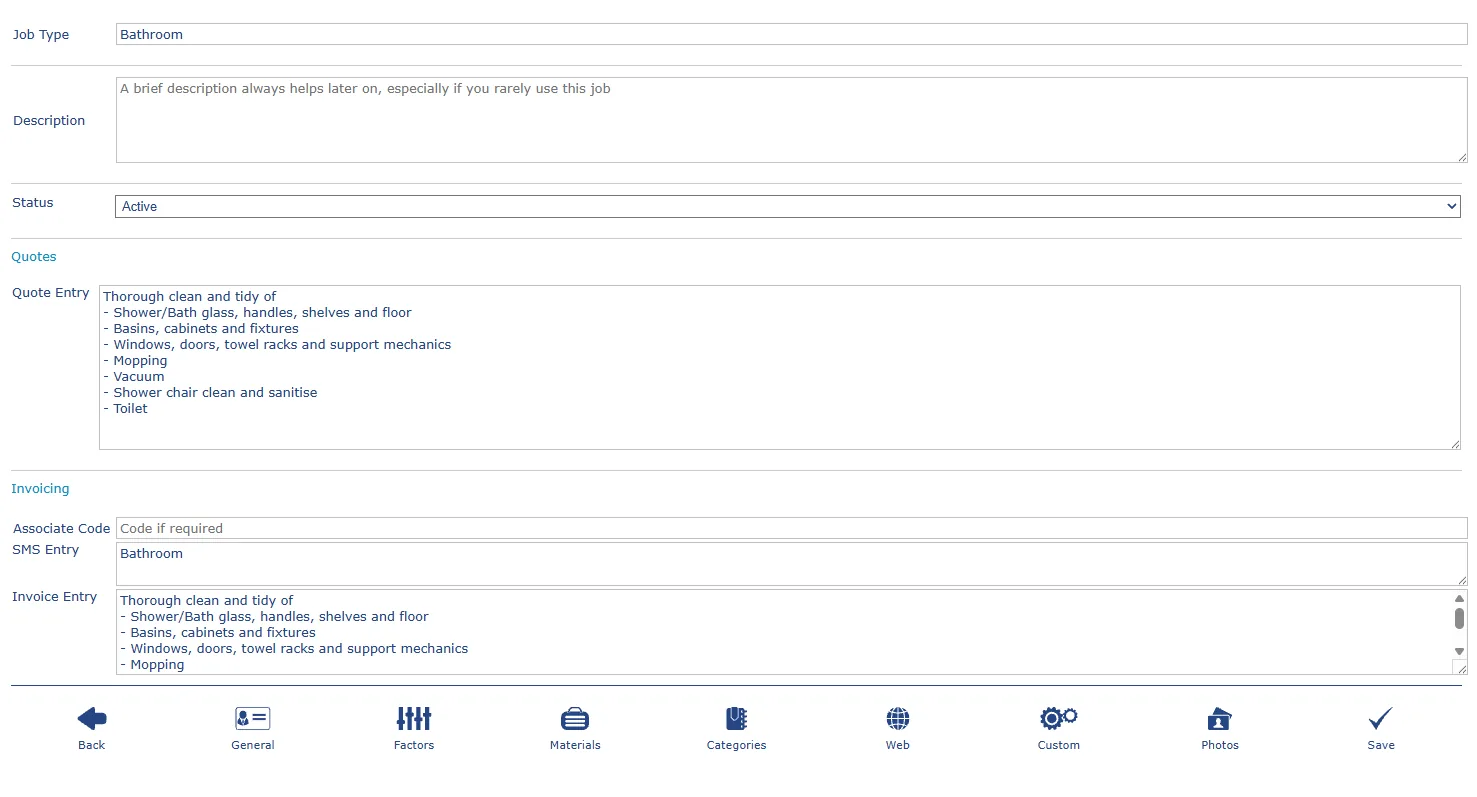The width and height of the screenshot is (1477, 797).
Task: Open the Web globe icon
Action: 898,718
